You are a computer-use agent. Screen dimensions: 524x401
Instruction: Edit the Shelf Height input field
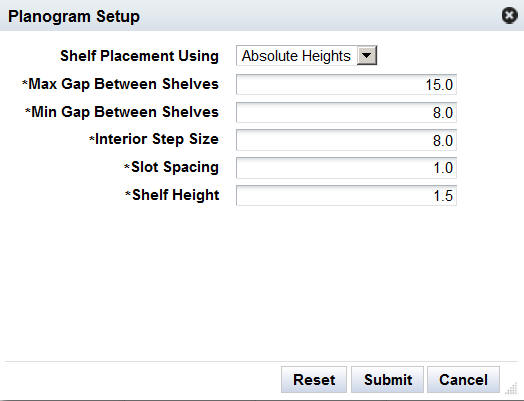point(346,195)
